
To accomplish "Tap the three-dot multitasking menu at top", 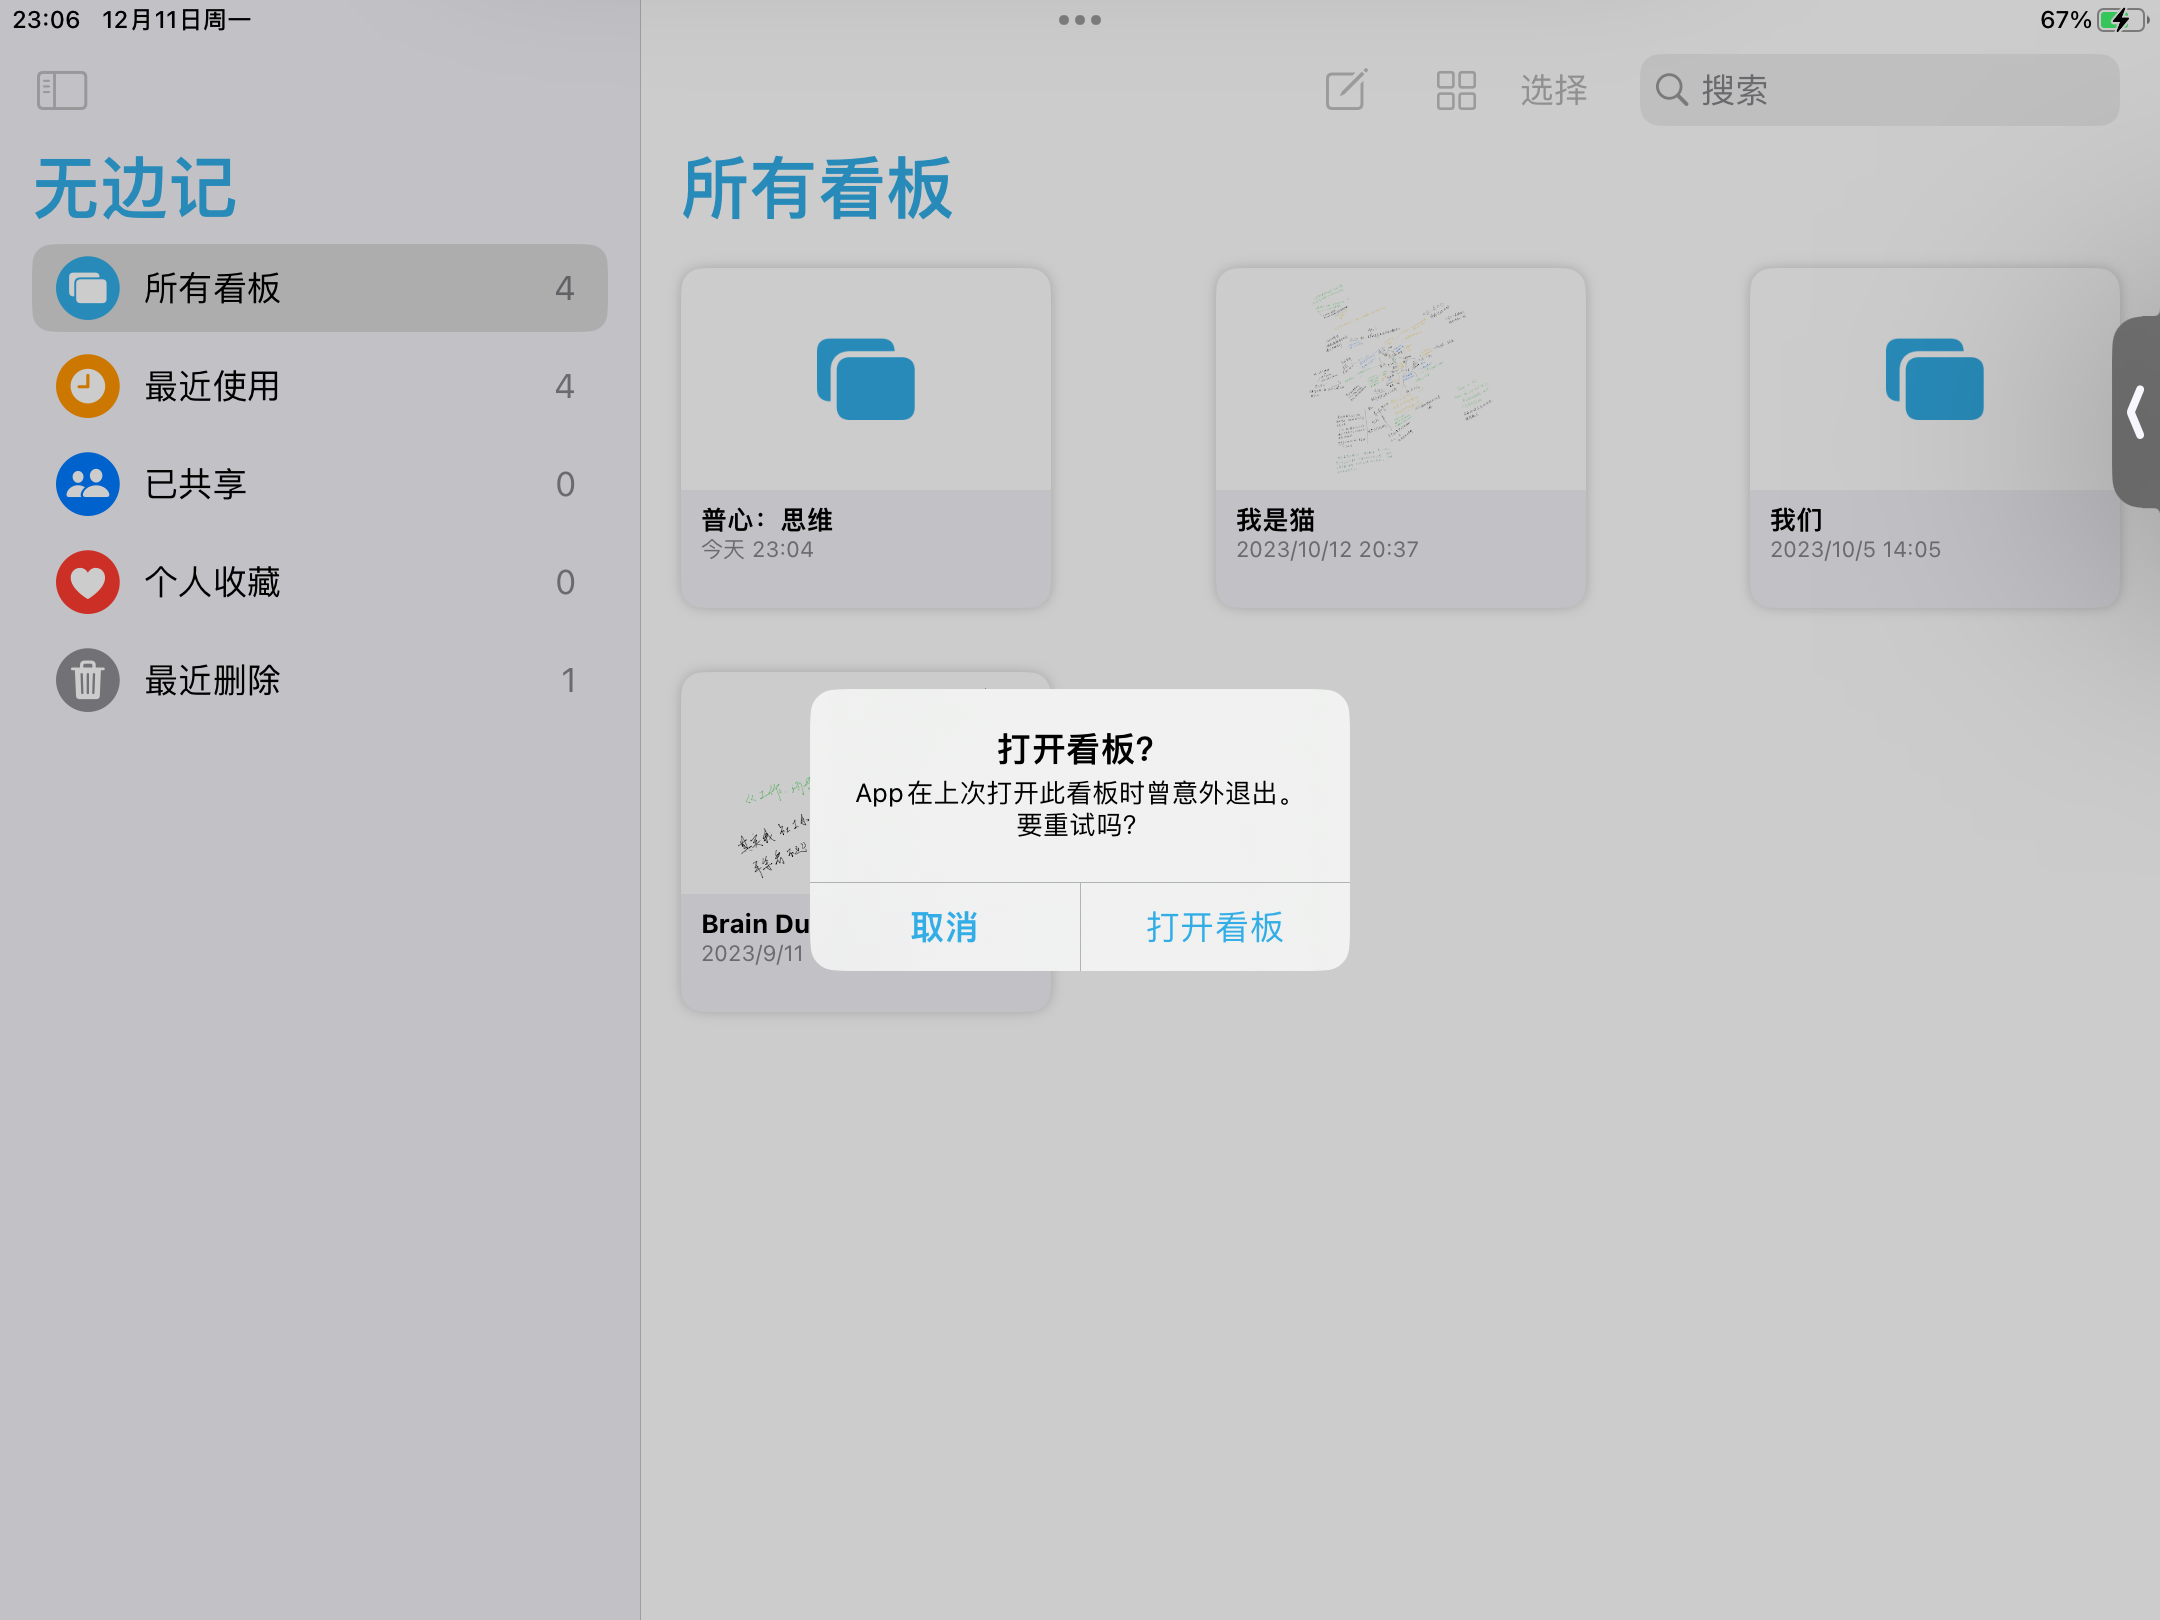I will point(1080,20).
